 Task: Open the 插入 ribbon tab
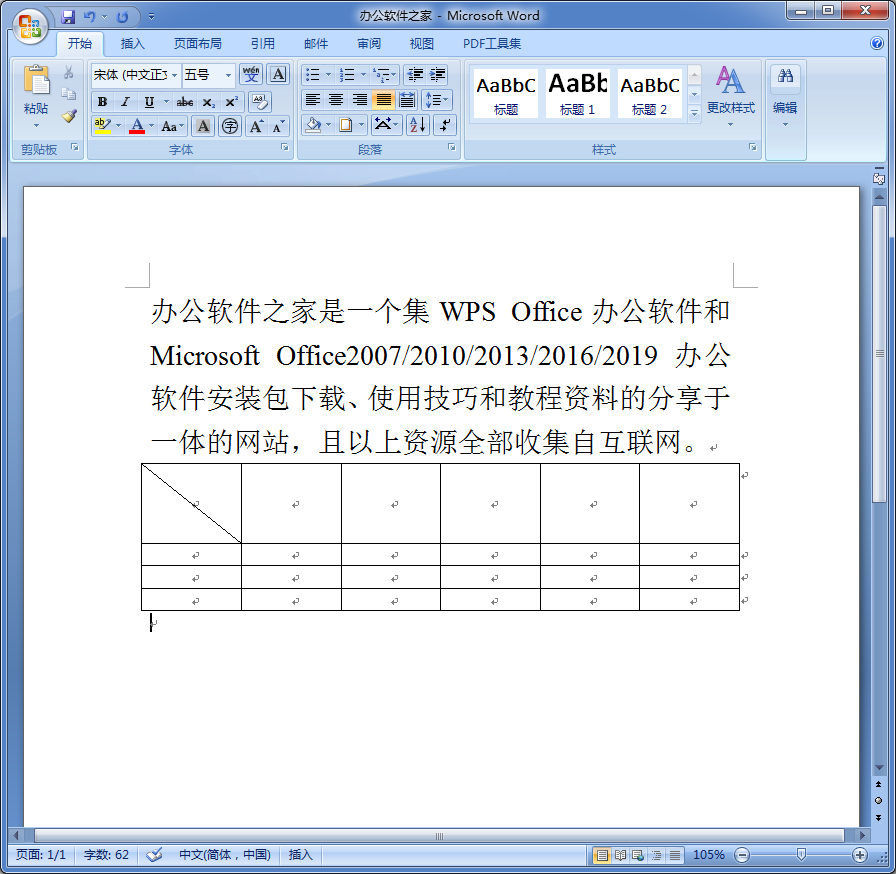click(133, 43)
